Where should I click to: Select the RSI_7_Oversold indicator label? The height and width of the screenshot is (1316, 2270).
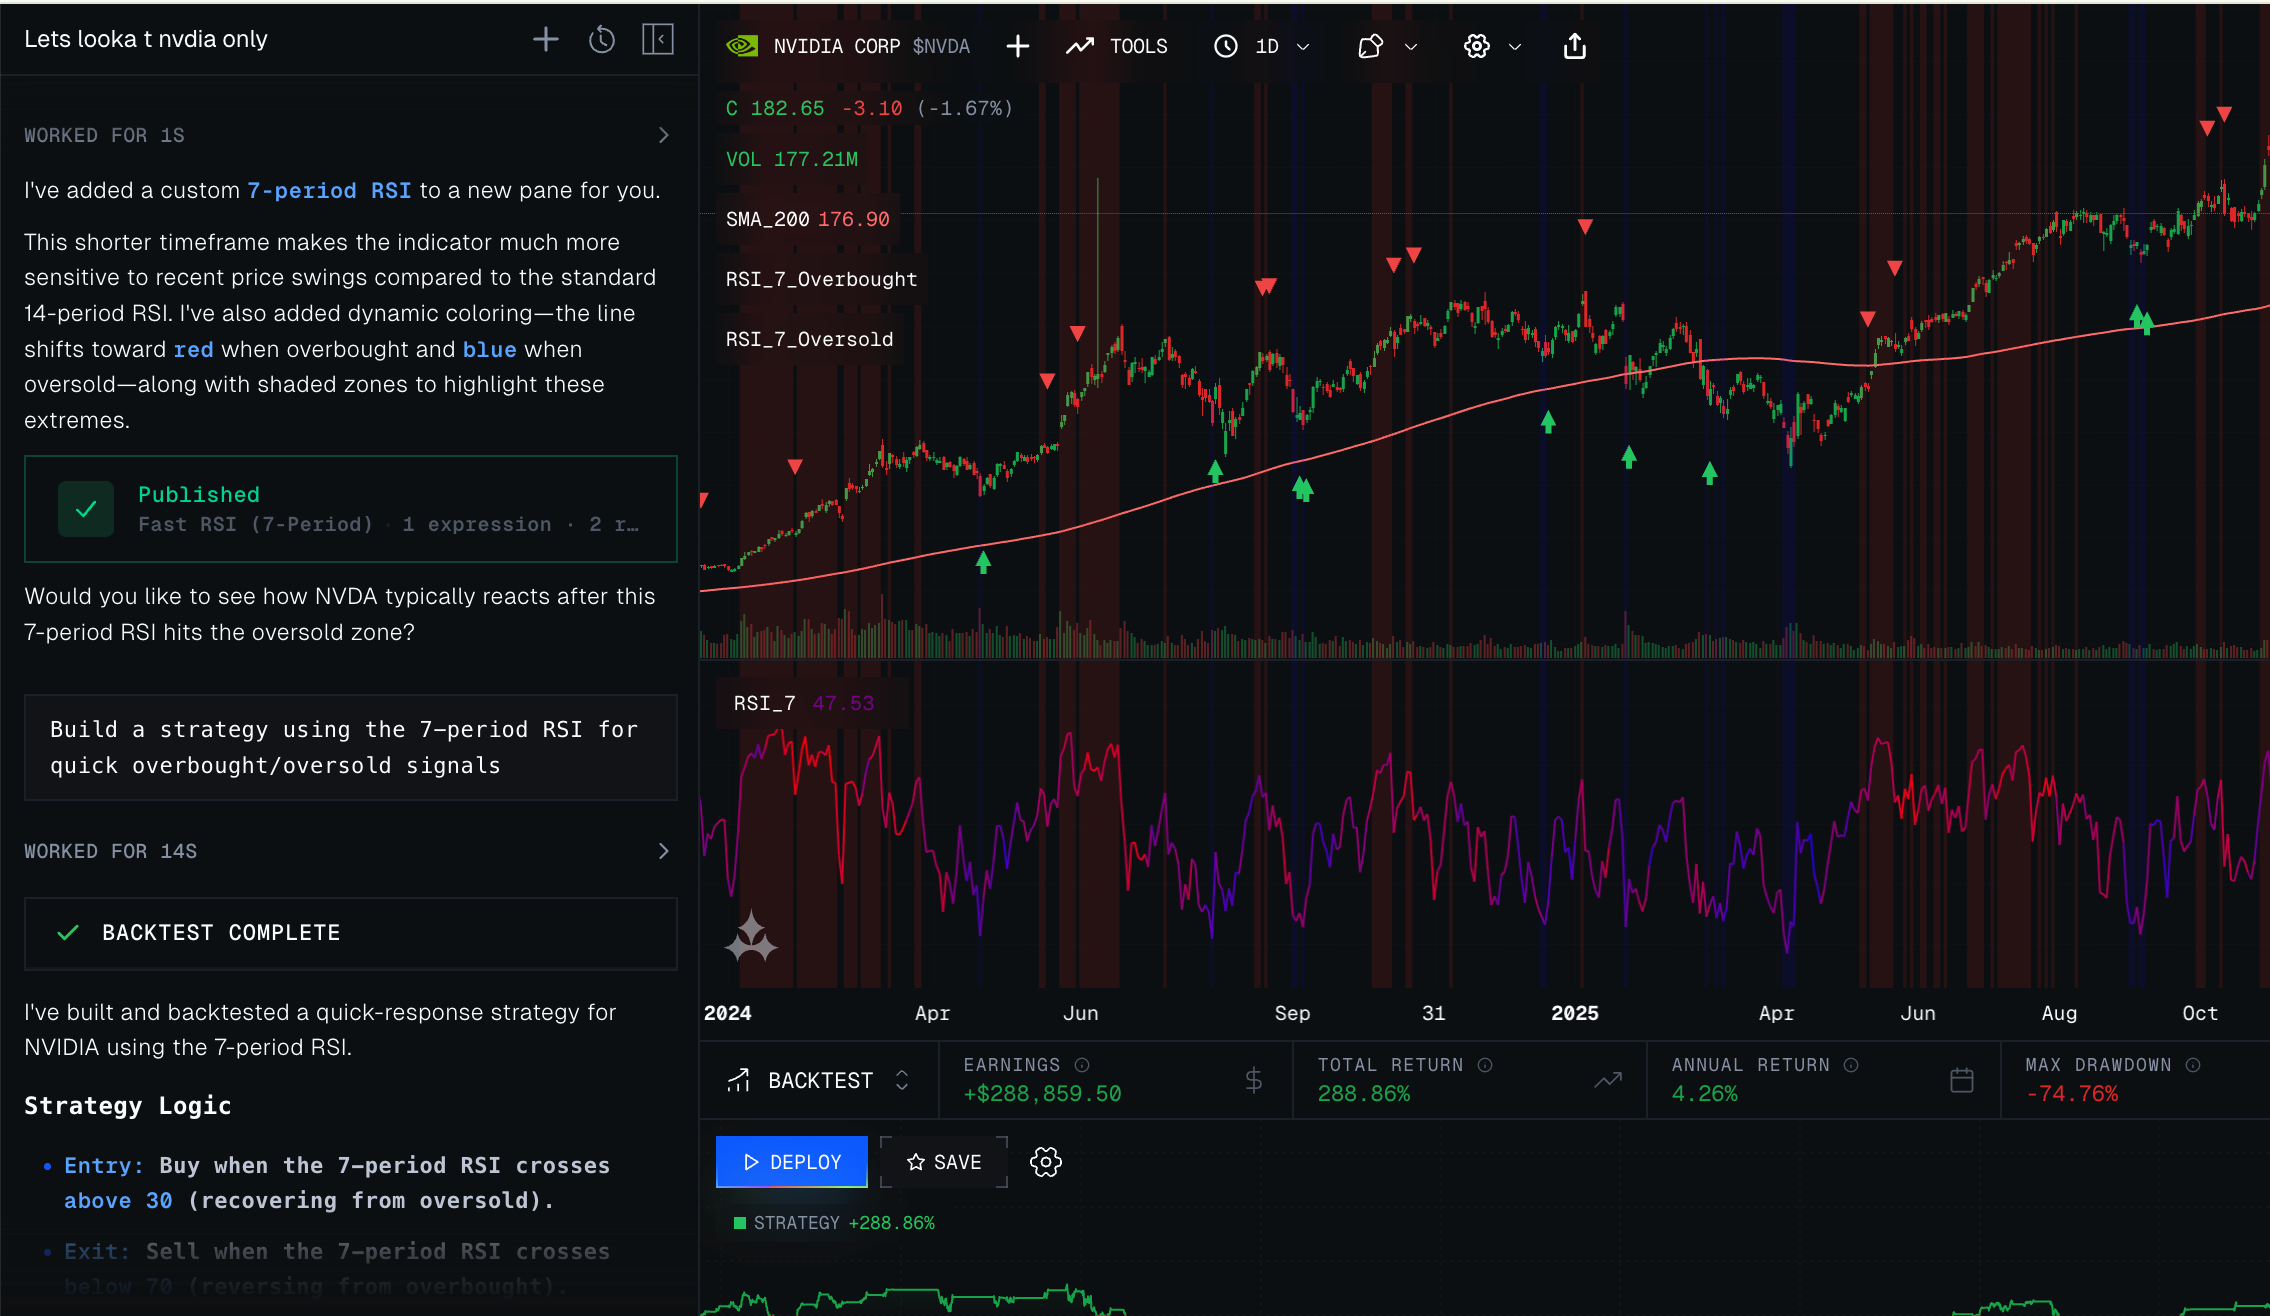pos(809,339)
